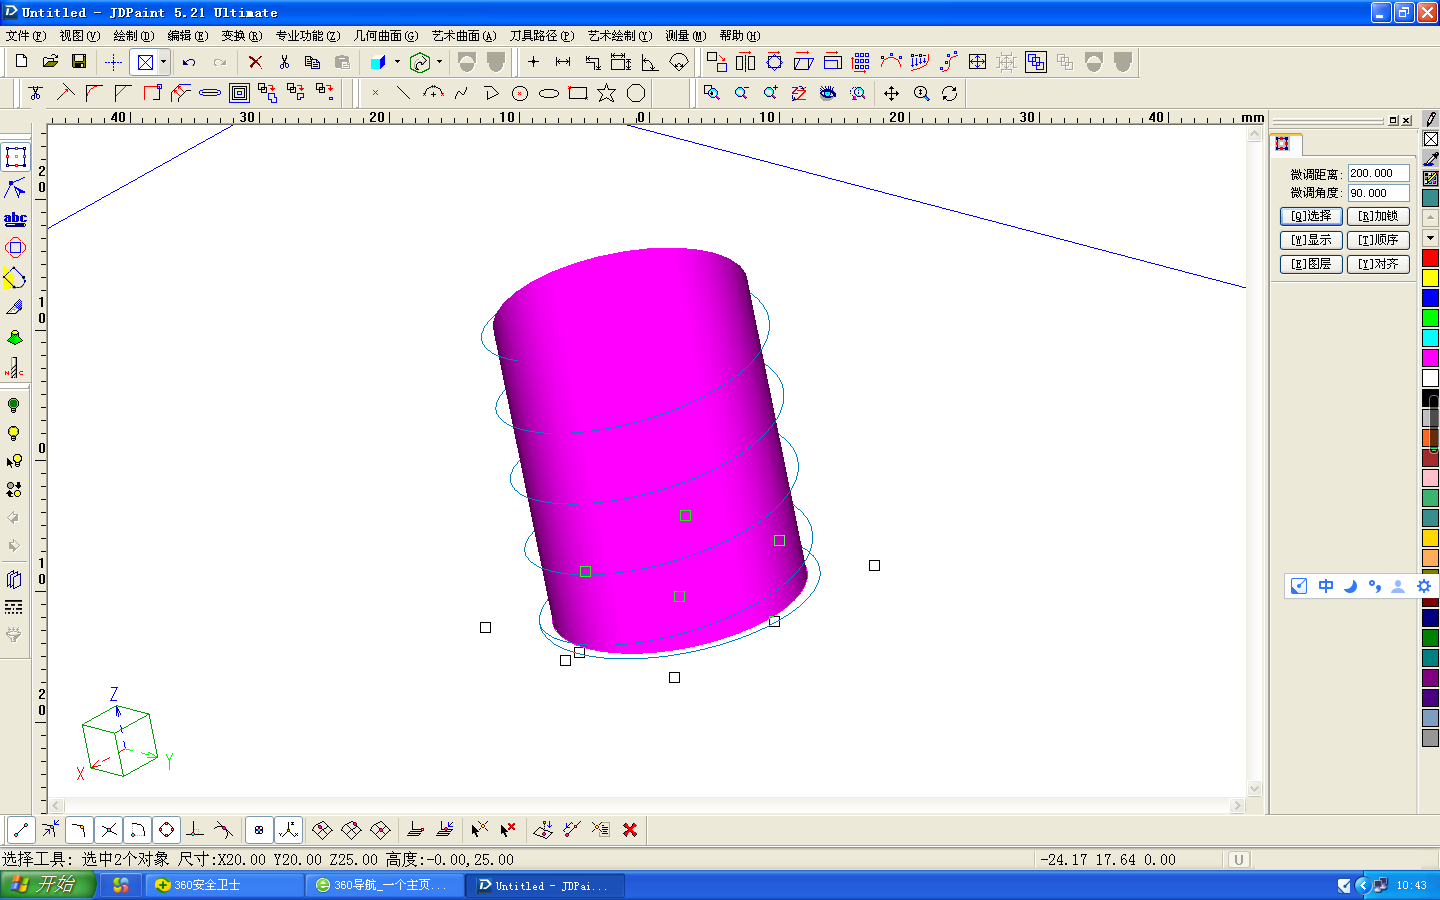Open a file with the folder icon
This screenshot has width=1440, height=900.
point(50,62)
